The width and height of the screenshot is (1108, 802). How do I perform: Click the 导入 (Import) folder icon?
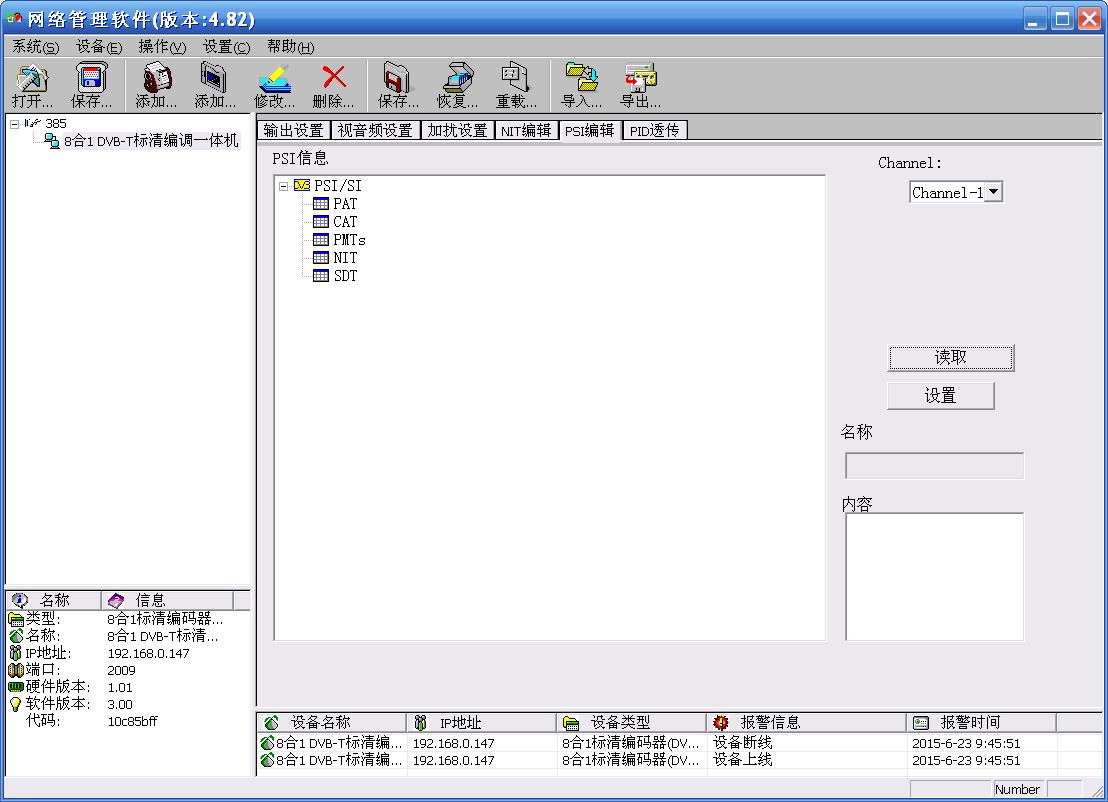[582, 78]
